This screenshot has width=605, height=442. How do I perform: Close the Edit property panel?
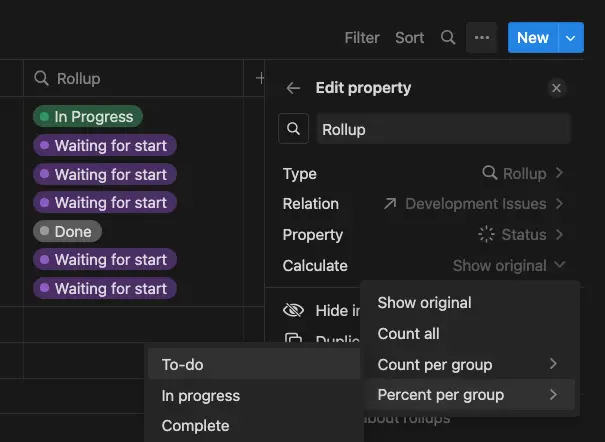[557, 88]
